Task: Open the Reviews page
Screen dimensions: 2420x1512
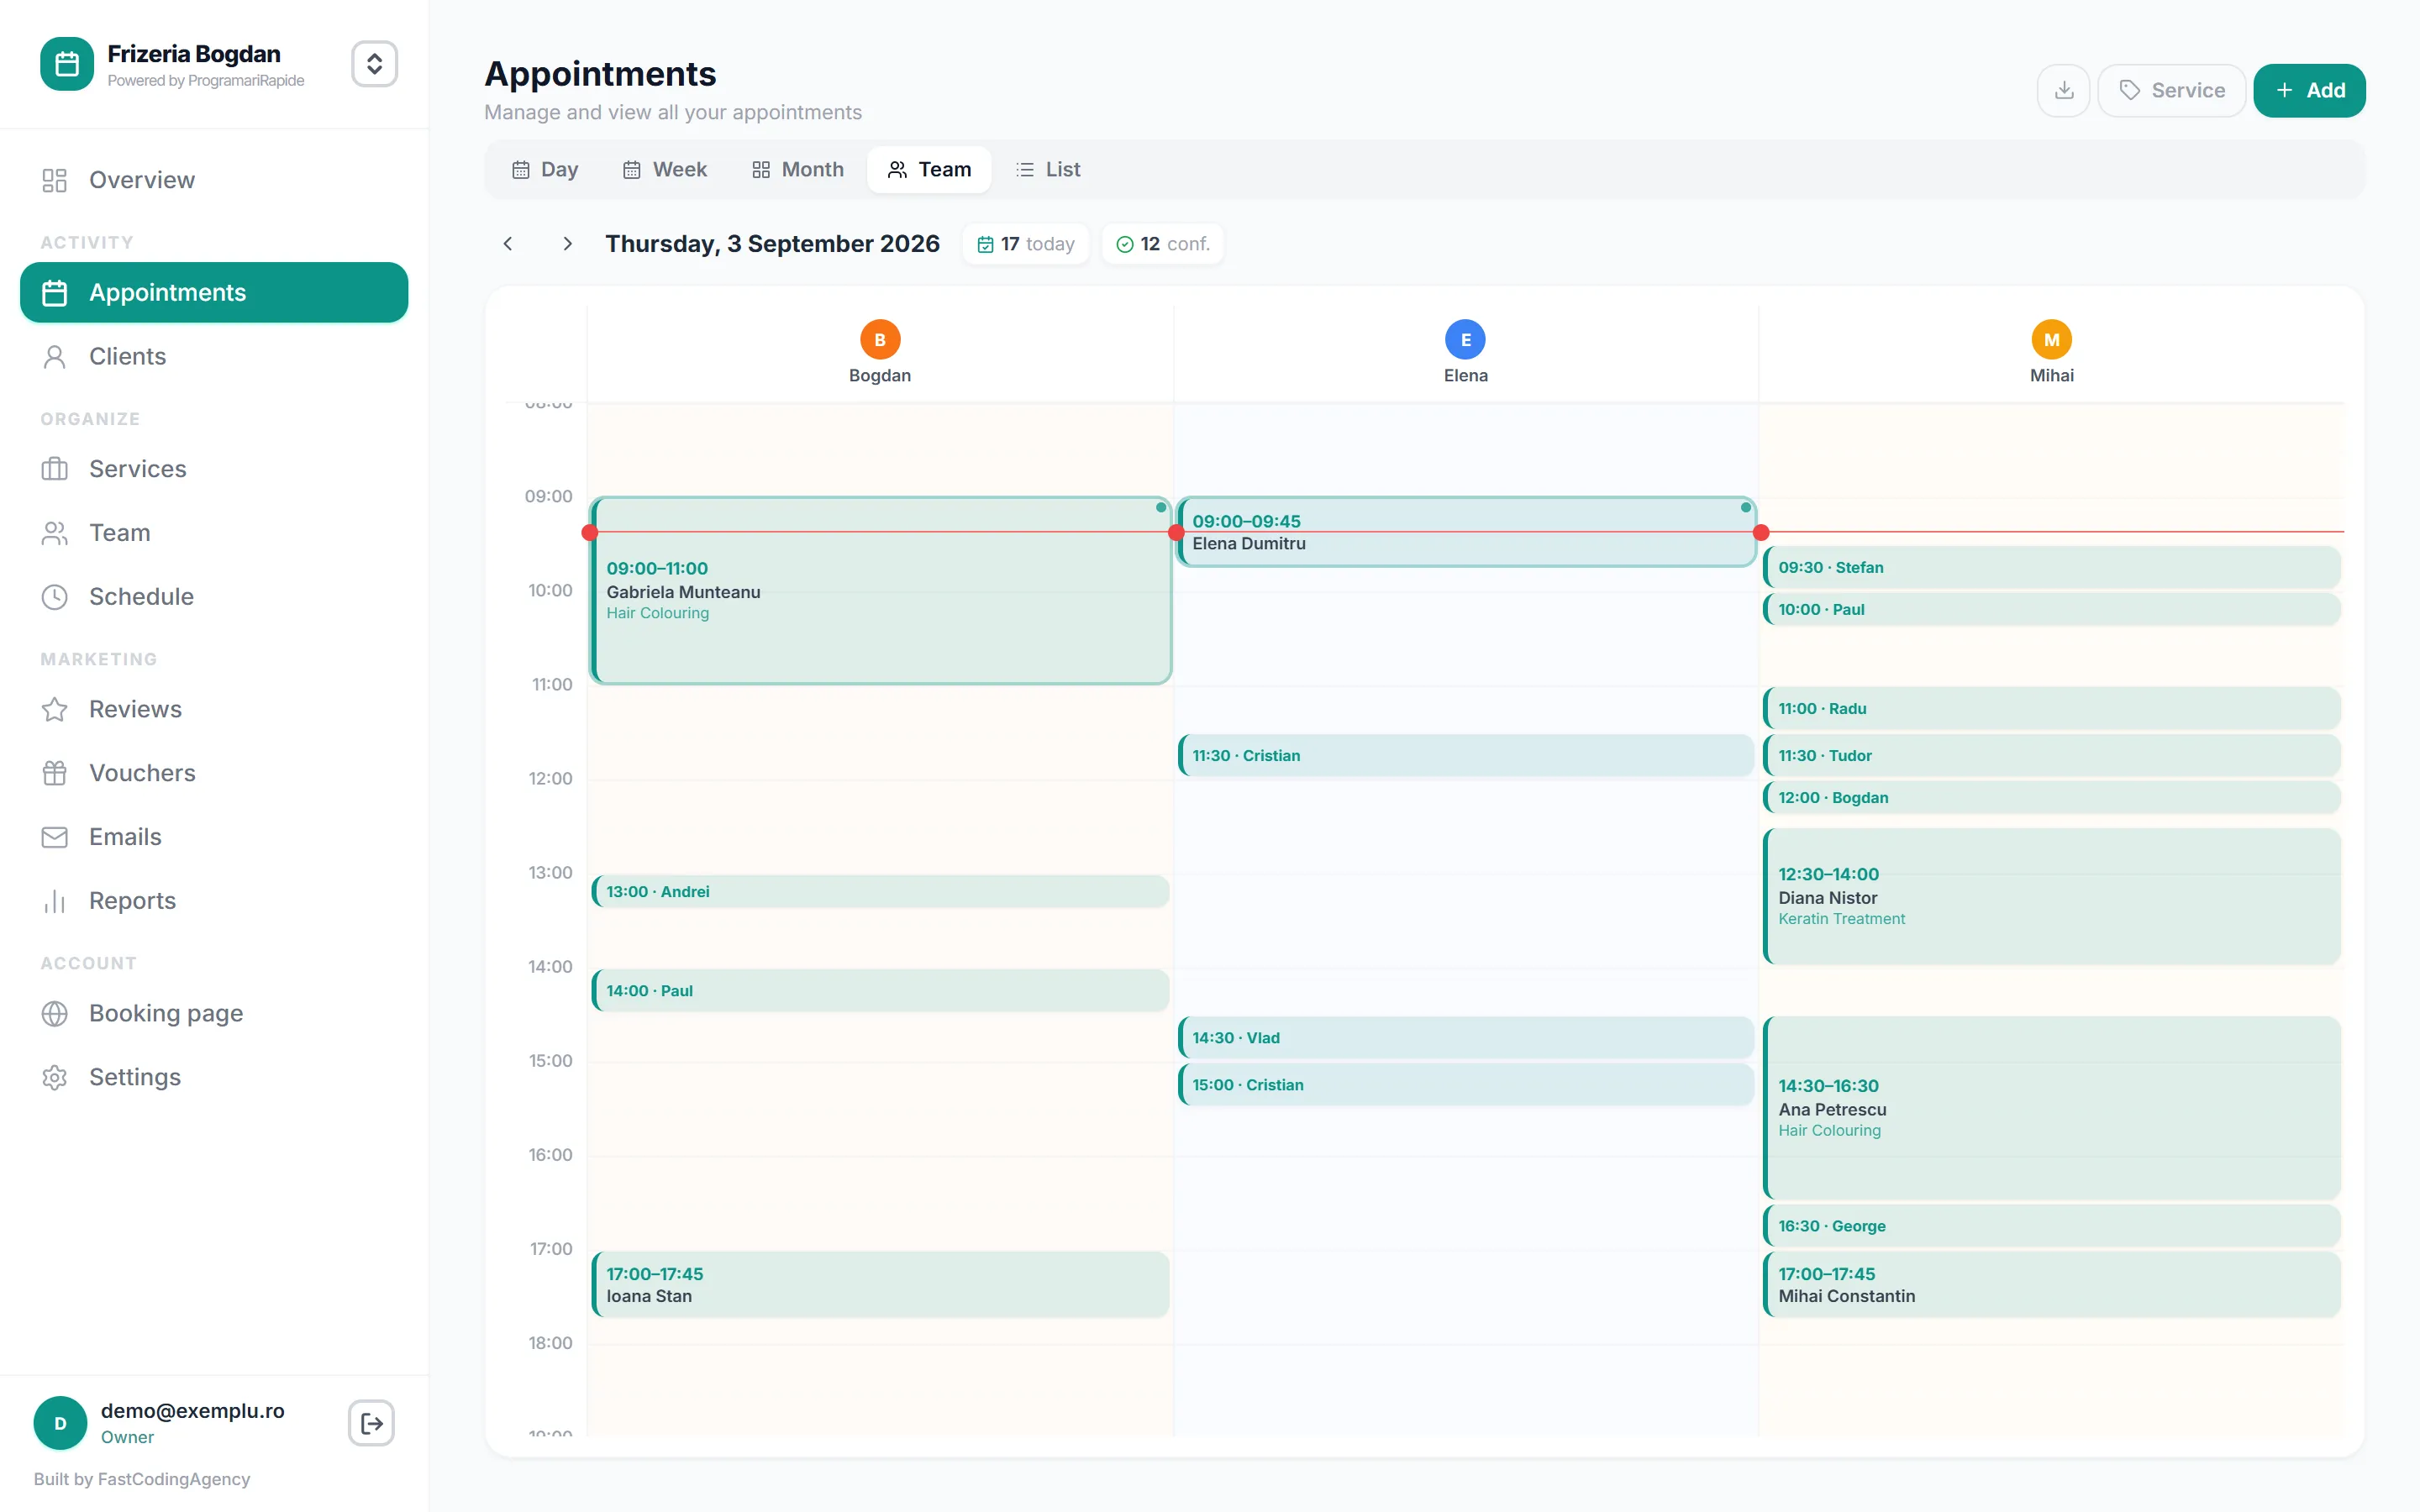Action: pos(214,709)
